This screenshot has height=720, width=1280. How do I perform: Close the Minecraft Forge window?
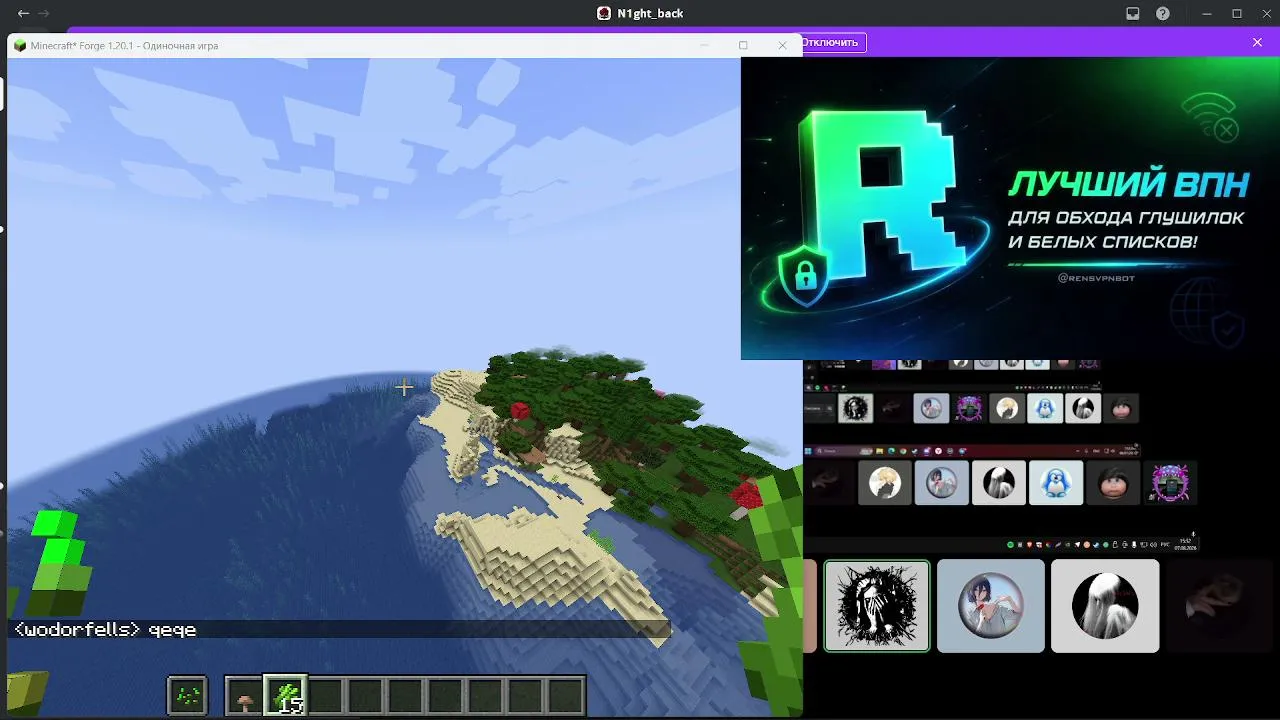[782, 45]
